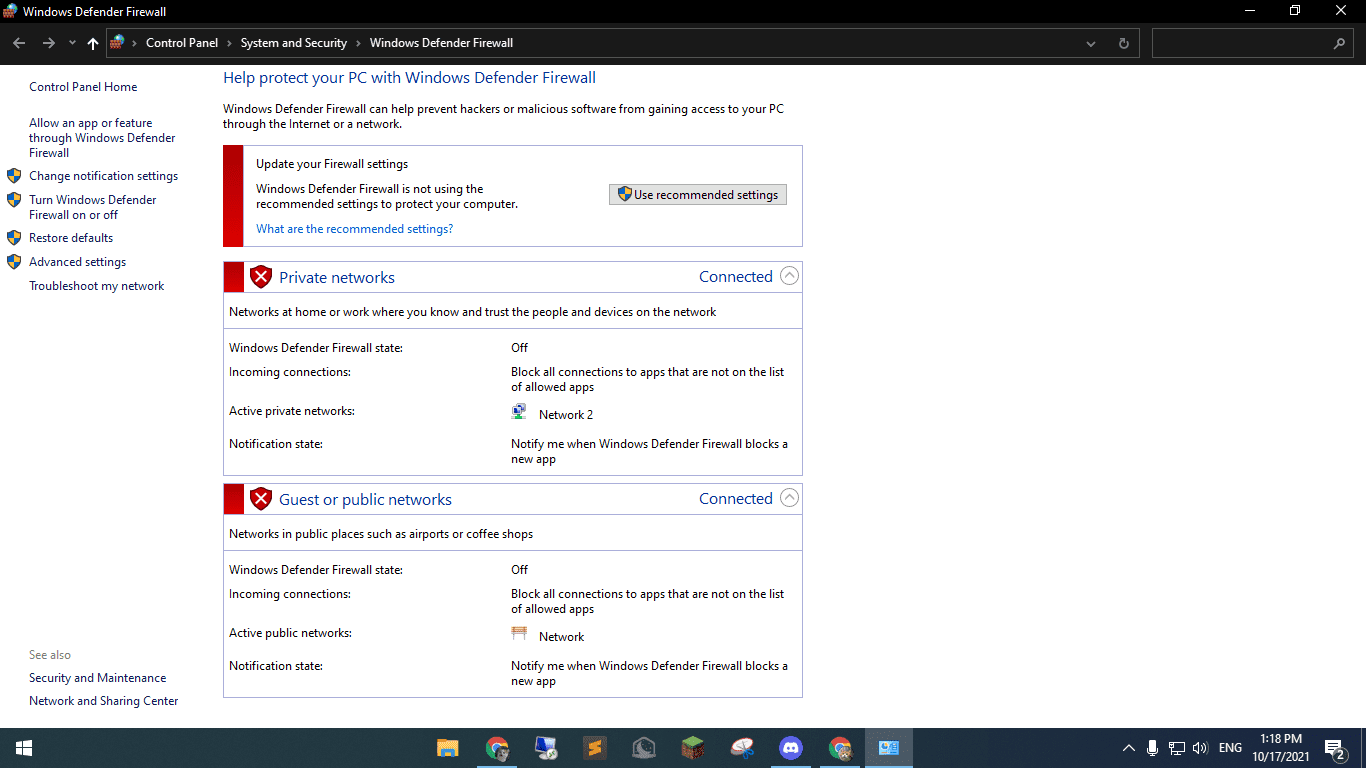
Task: Click the Active private networks label
Action: point(292,411)
